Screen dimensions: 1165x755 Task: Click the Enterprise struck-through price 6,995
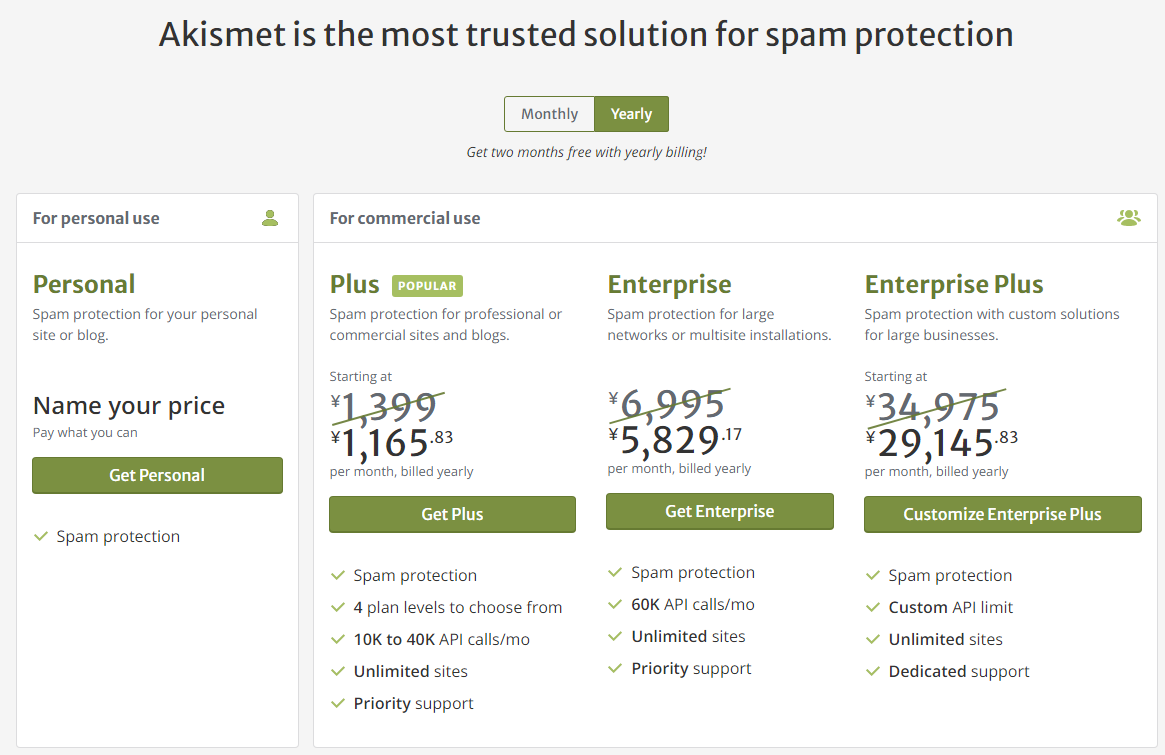point(666,404)
